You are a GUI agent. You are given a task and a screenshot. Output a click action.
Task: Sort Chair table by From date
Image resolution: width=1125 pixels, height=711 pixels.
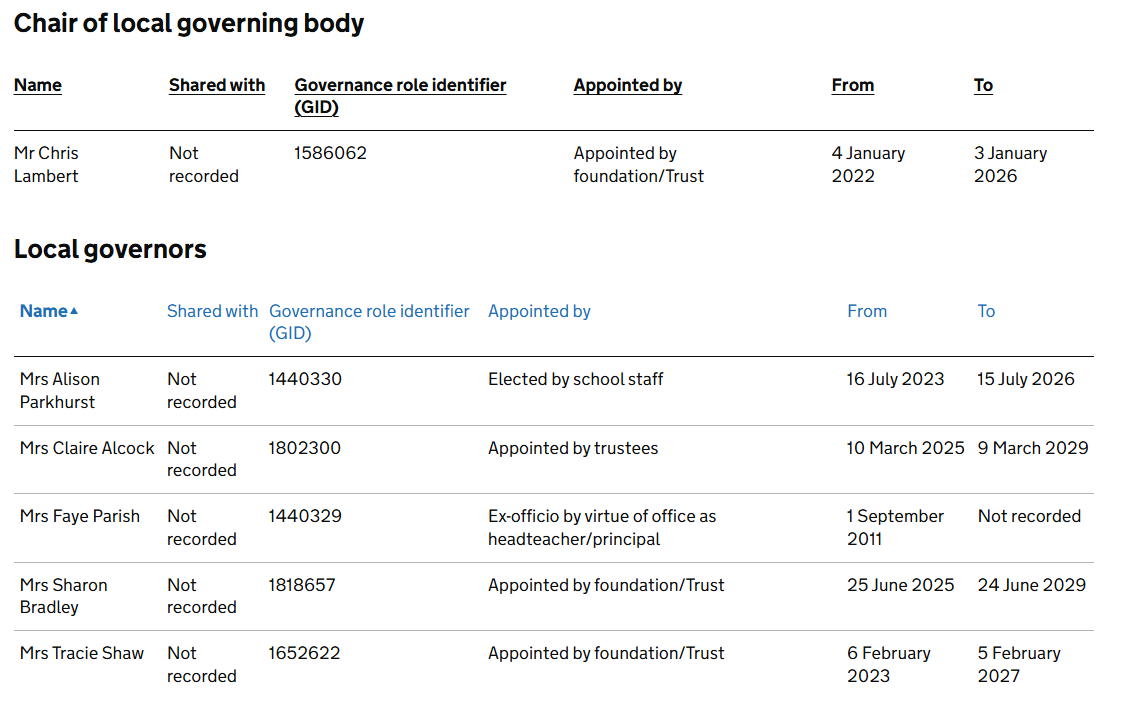coord(852,85)
